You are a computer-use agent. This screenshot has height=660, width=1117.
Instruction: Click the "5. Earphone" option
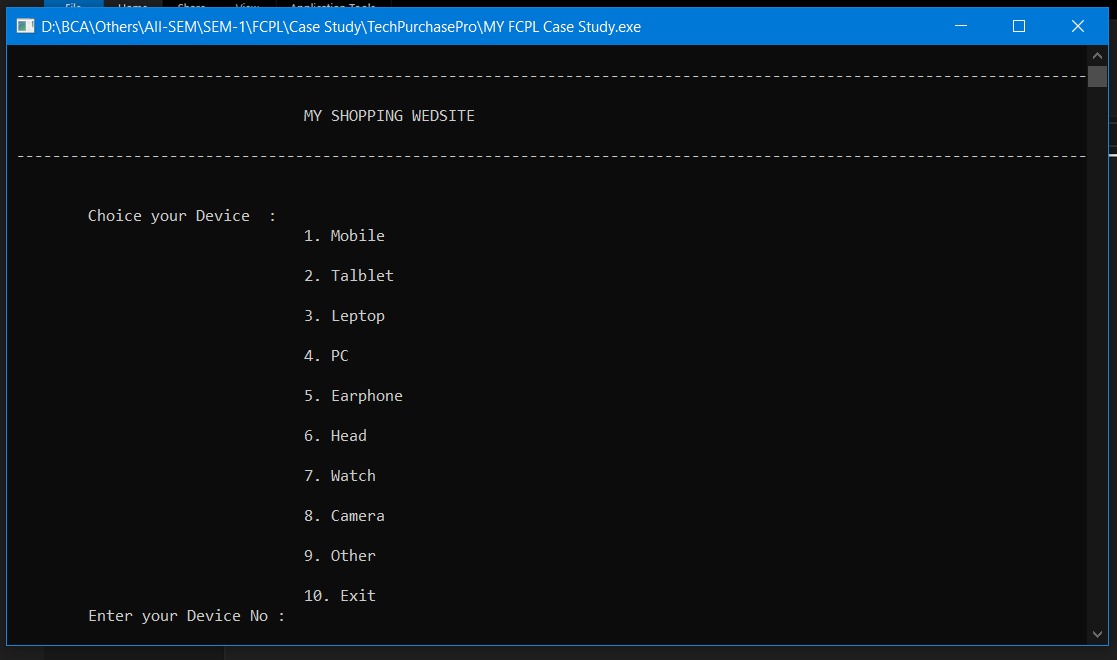coord(353,396)
